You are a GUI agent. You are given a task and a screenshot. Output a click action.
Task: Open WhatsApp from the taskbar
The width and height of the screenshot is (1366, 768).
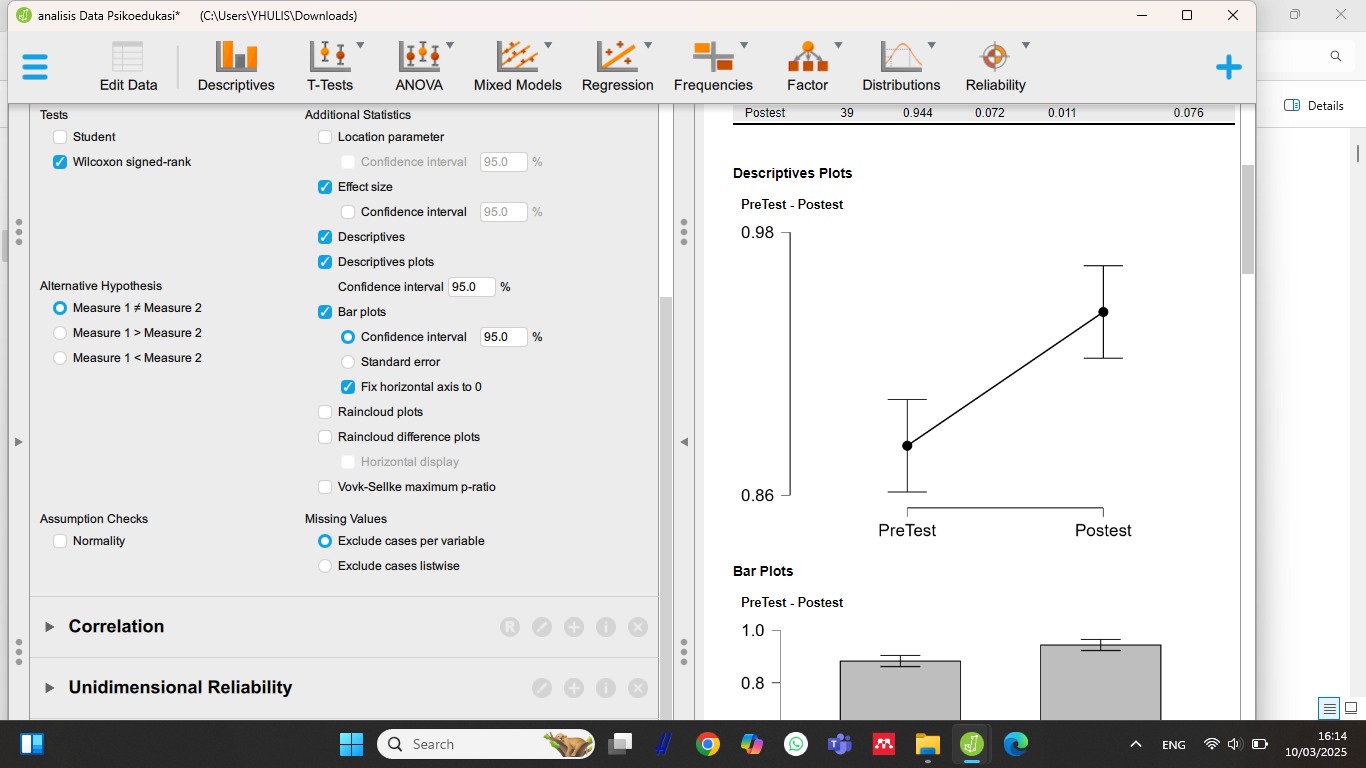pyautogui.click(x=796, y=744)
